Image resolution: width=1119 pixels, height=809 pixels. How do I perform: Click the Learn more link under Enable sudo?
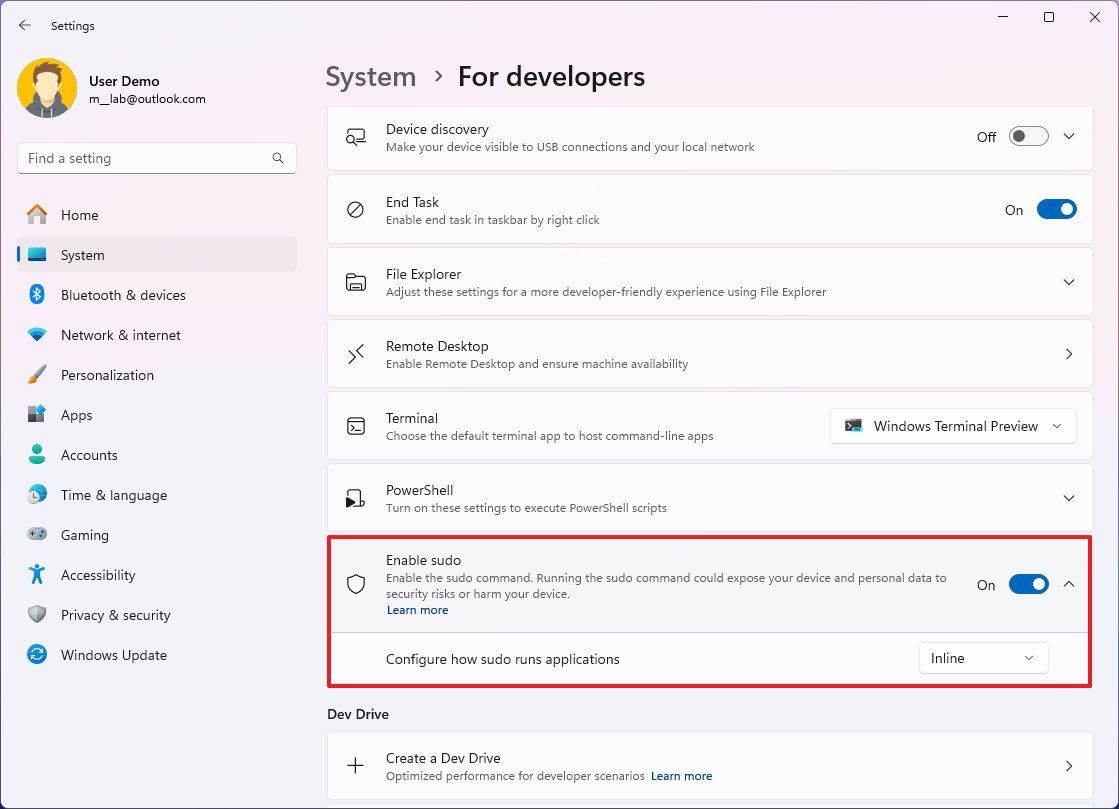tap(417, 609)
